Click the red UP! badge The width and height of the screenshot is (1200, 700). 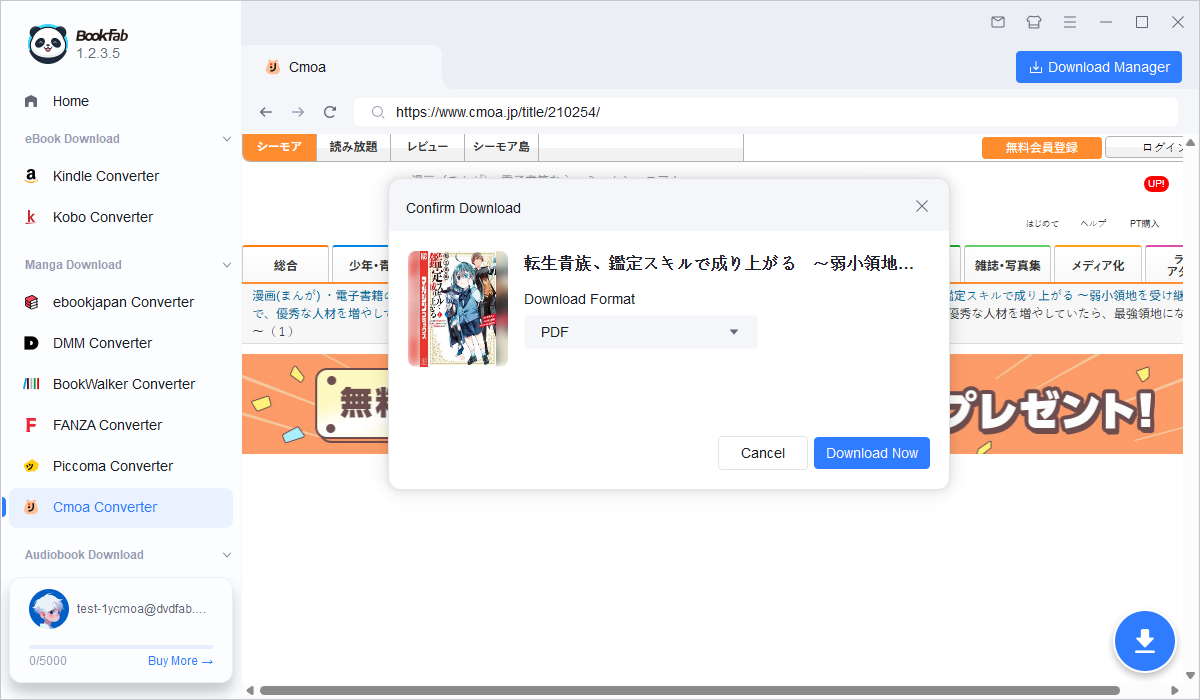1156,184
